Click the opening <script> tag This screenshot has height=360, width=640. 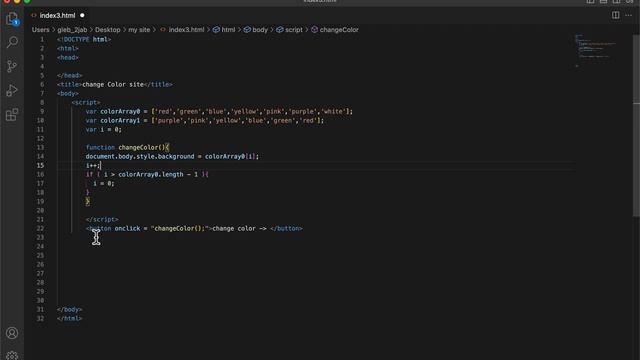pyautogui.click(x=86, y=102)
